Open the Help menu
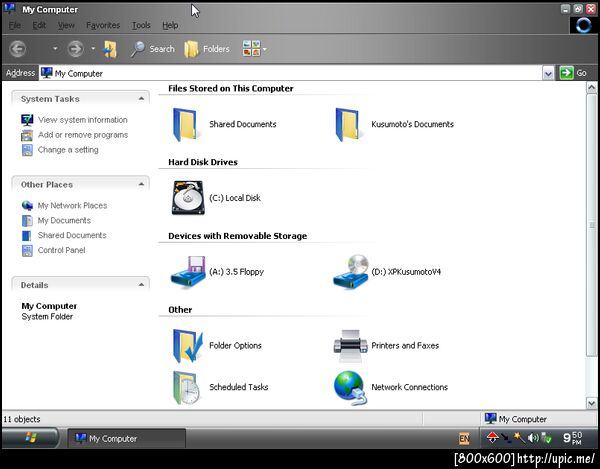Viewport: 600px width, 469px height. pyautogui.click(x=170, y=25)
